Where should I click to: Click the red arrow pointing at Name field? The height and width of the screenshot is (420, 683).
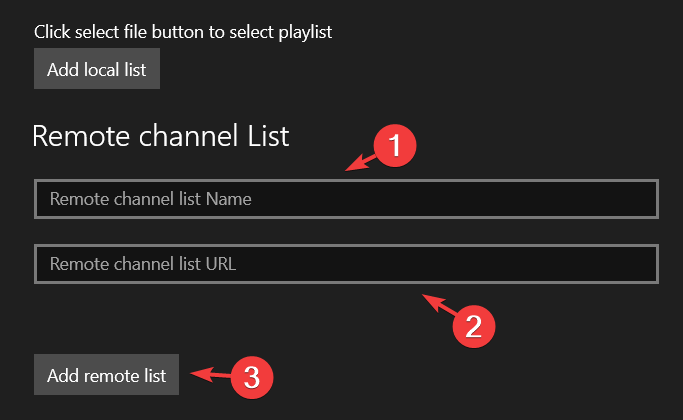click(x=360, y=163)
